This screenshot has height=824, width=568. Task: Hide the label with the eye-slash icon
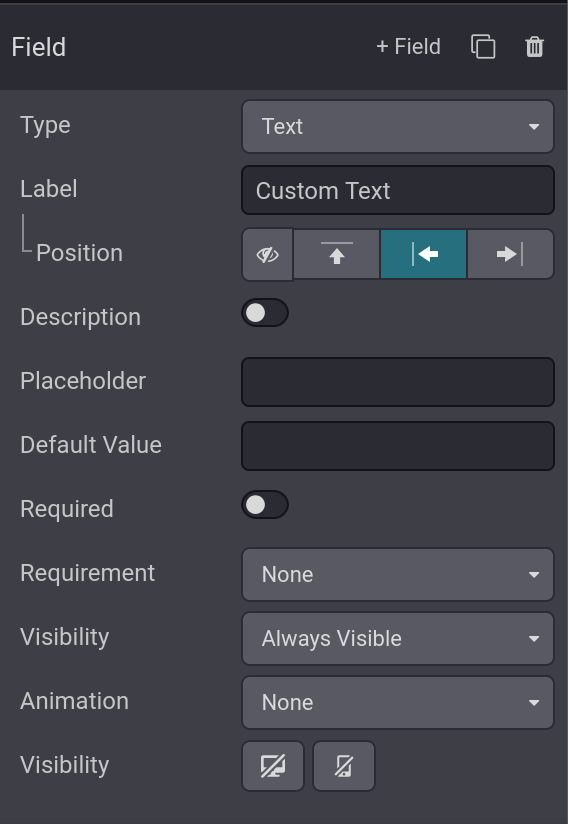point(267,255)
